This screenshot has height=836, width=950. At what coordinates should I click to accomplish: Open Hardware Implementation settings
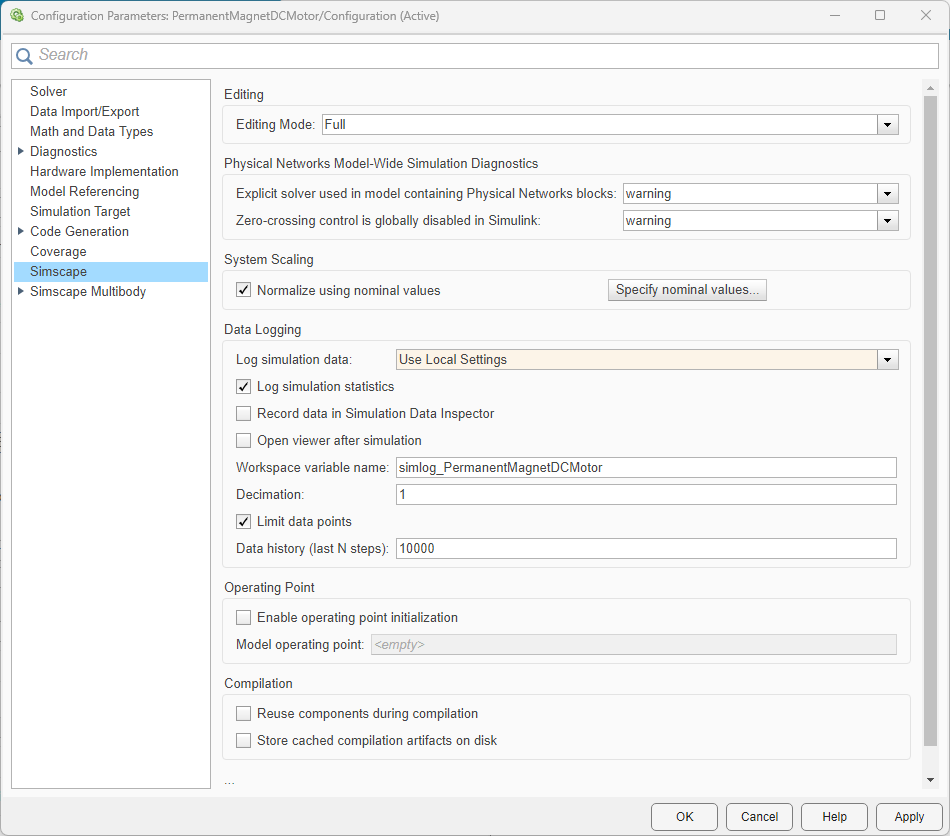point(104,171)
